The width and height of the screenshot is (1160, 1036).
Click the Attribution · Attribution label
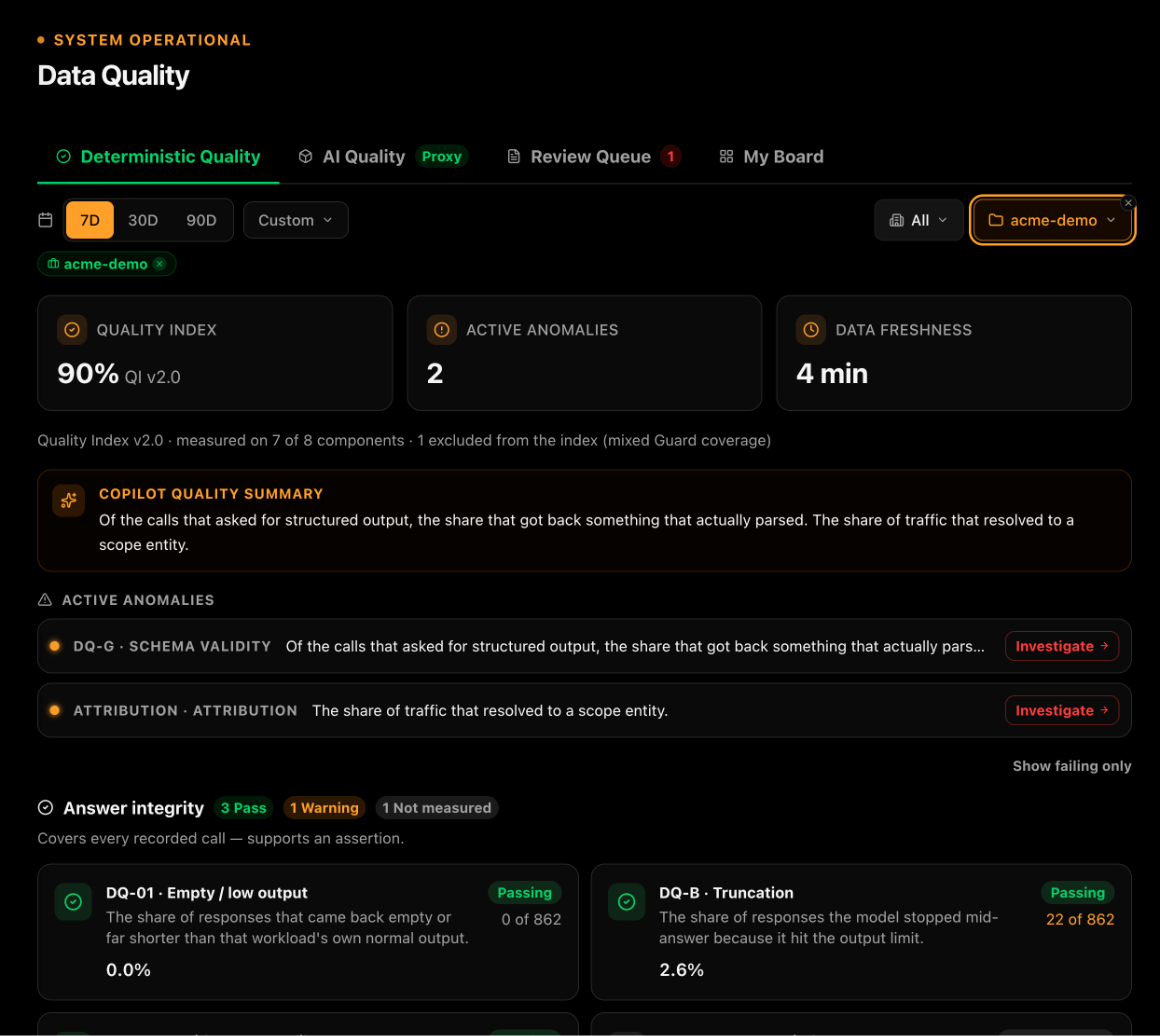point(185,710)
